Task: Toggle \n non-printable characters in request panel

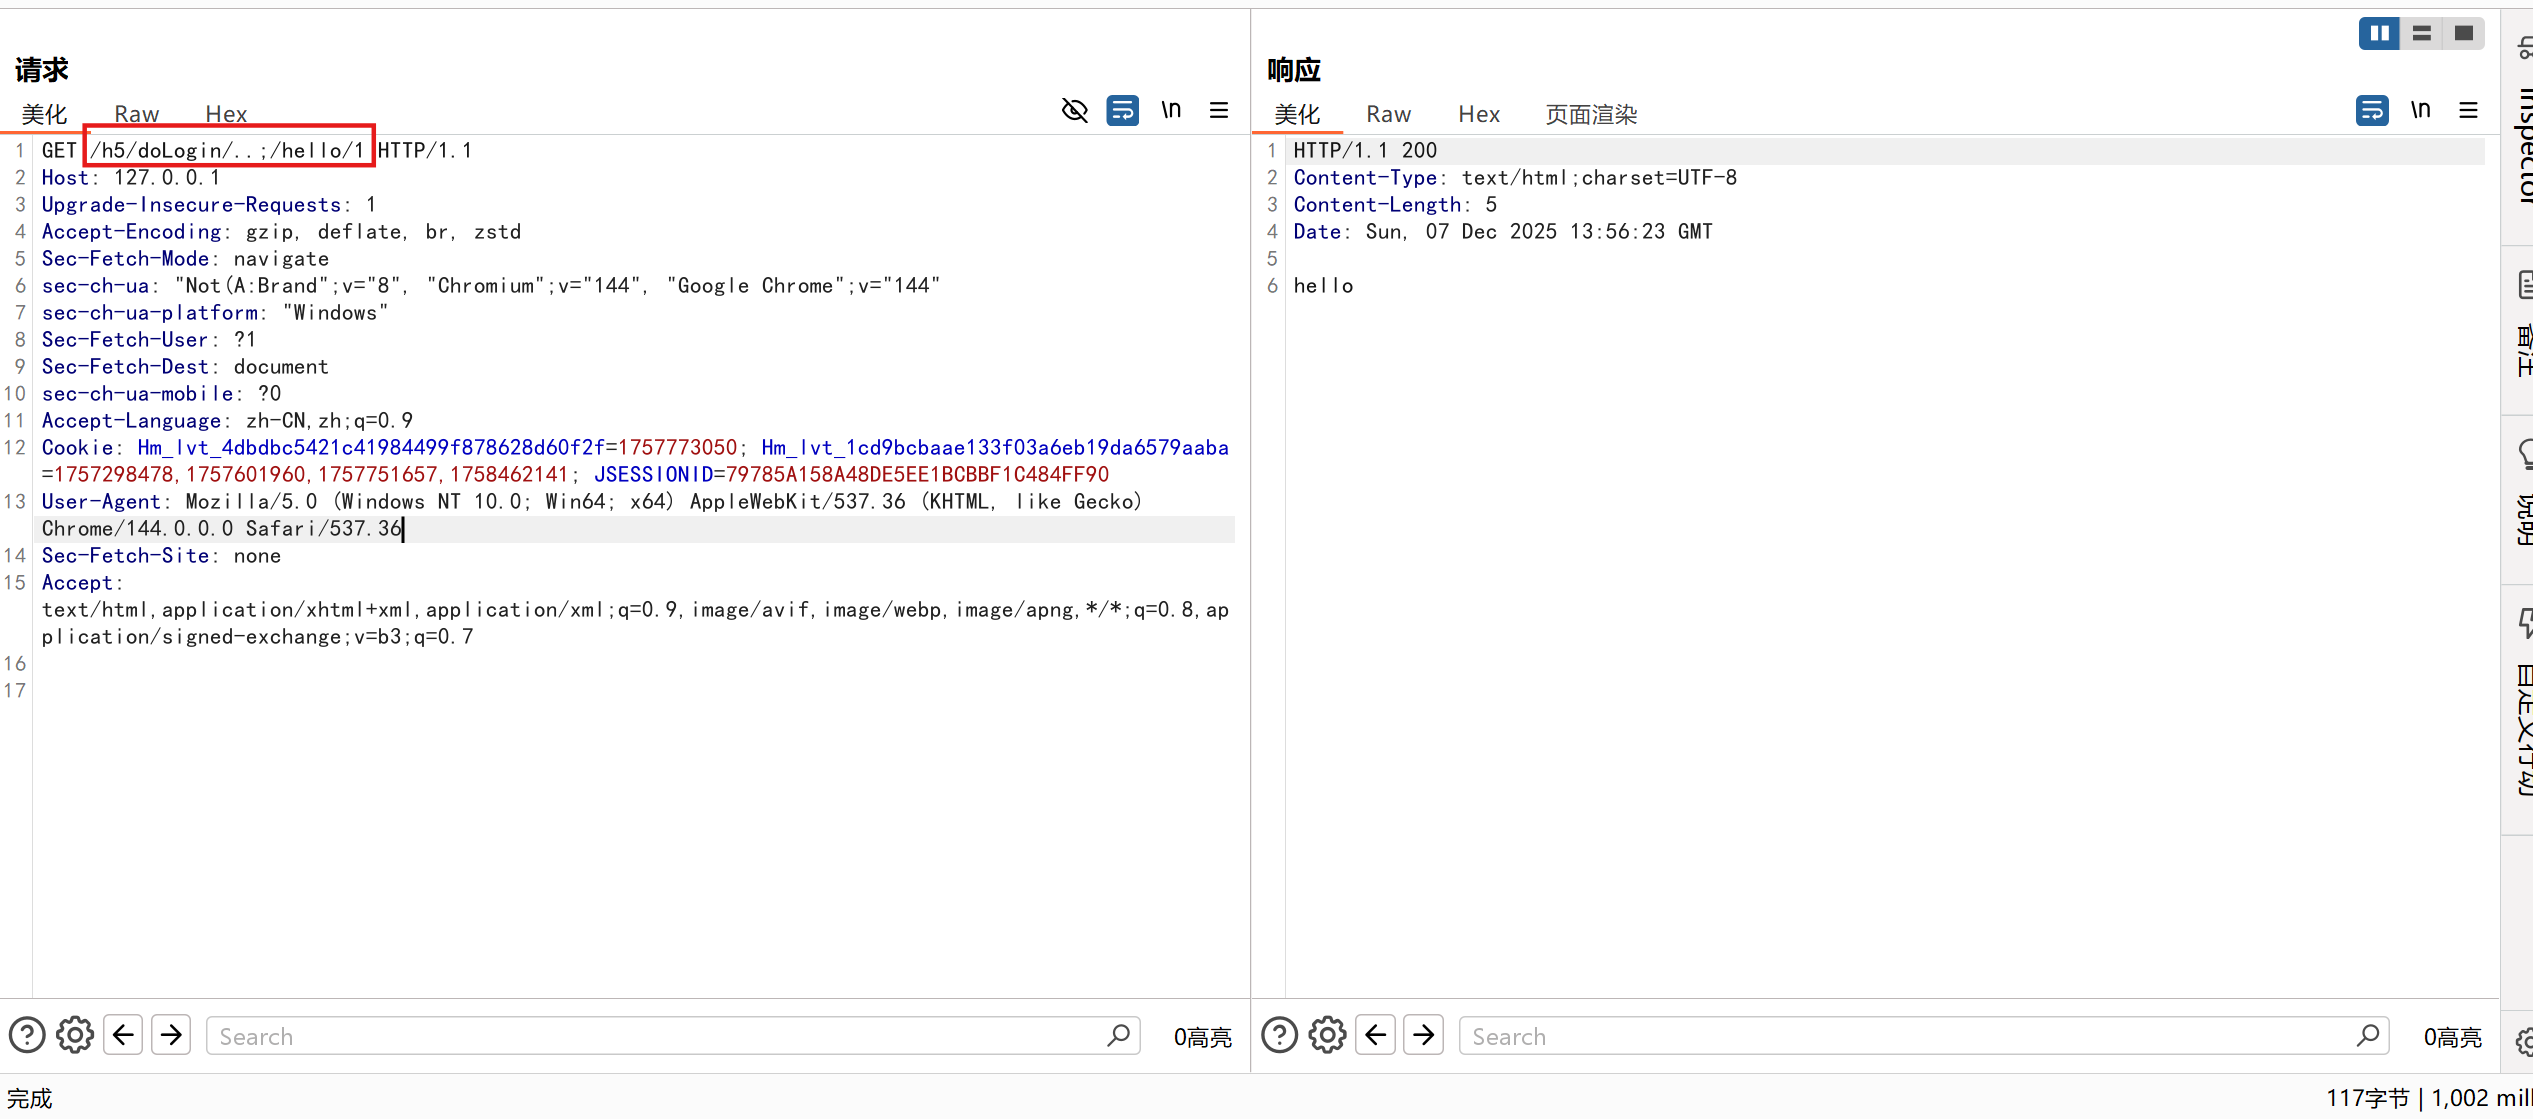Action: 1171,110
